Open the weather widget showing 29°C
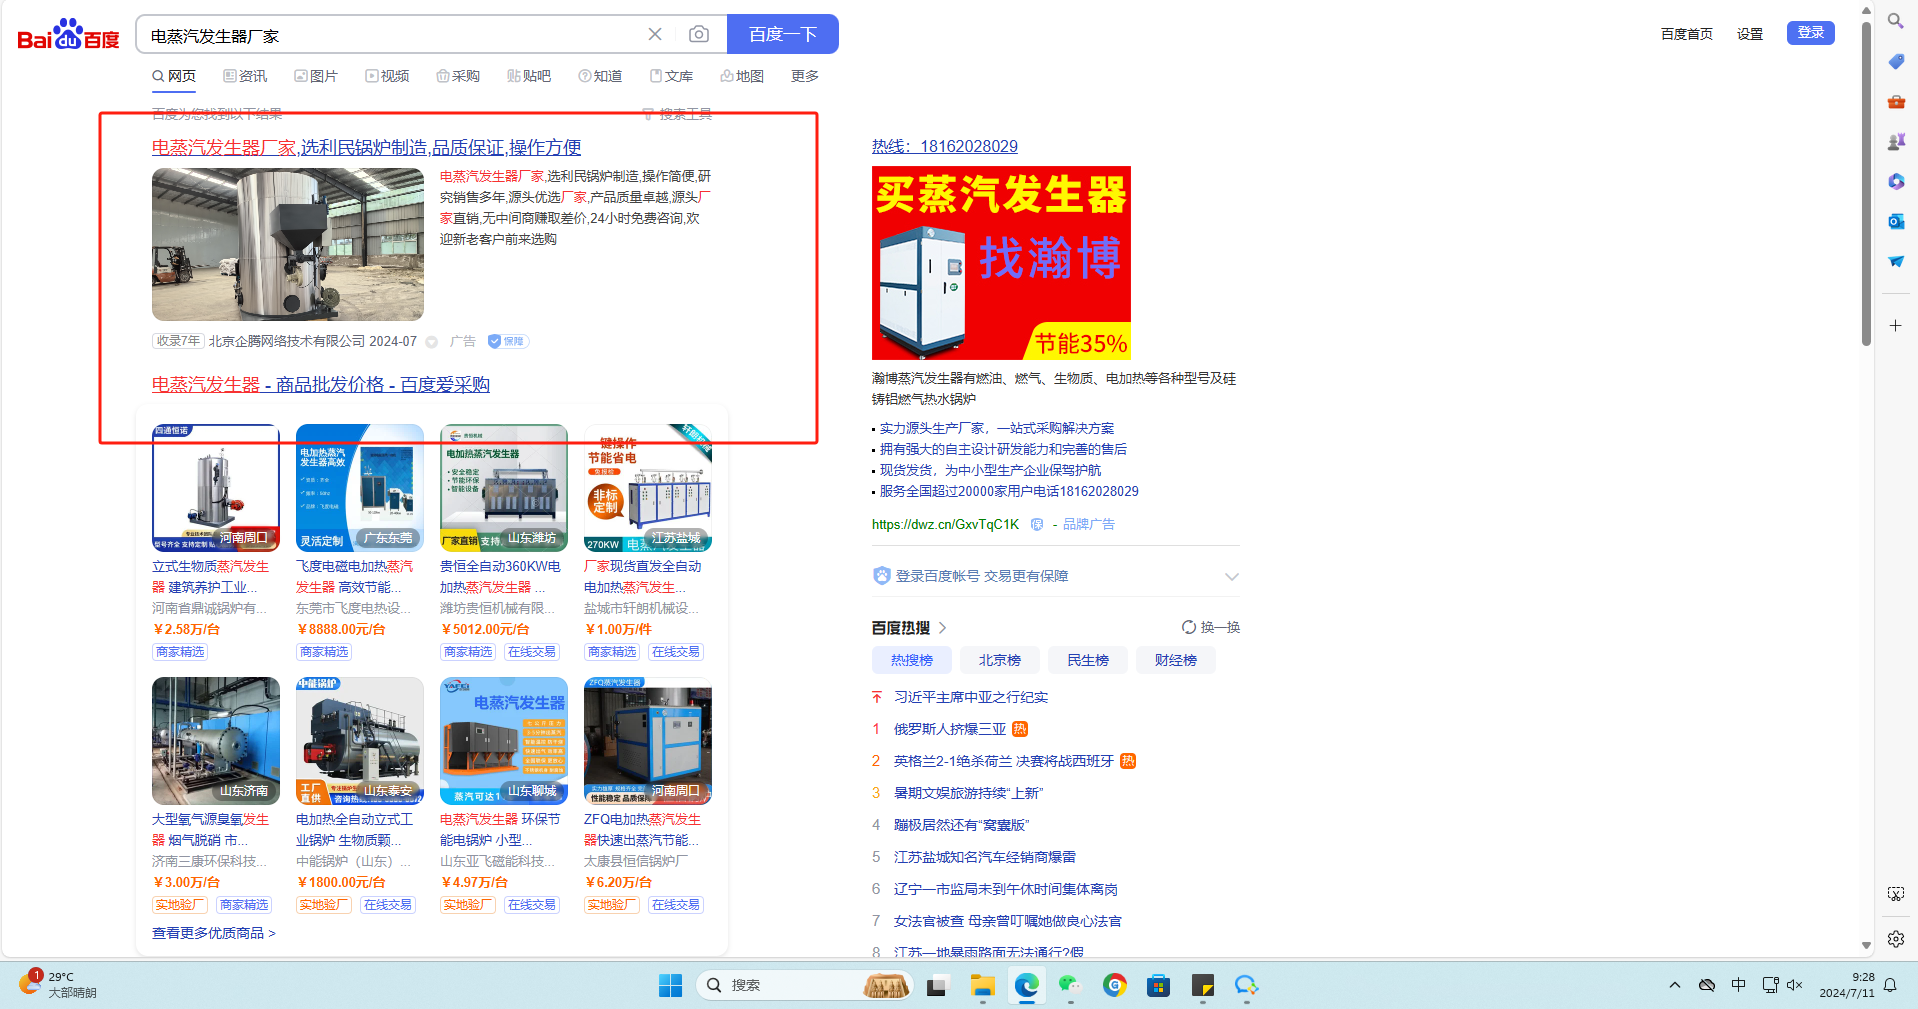Screen dimensions: 1918x1009 59,986
